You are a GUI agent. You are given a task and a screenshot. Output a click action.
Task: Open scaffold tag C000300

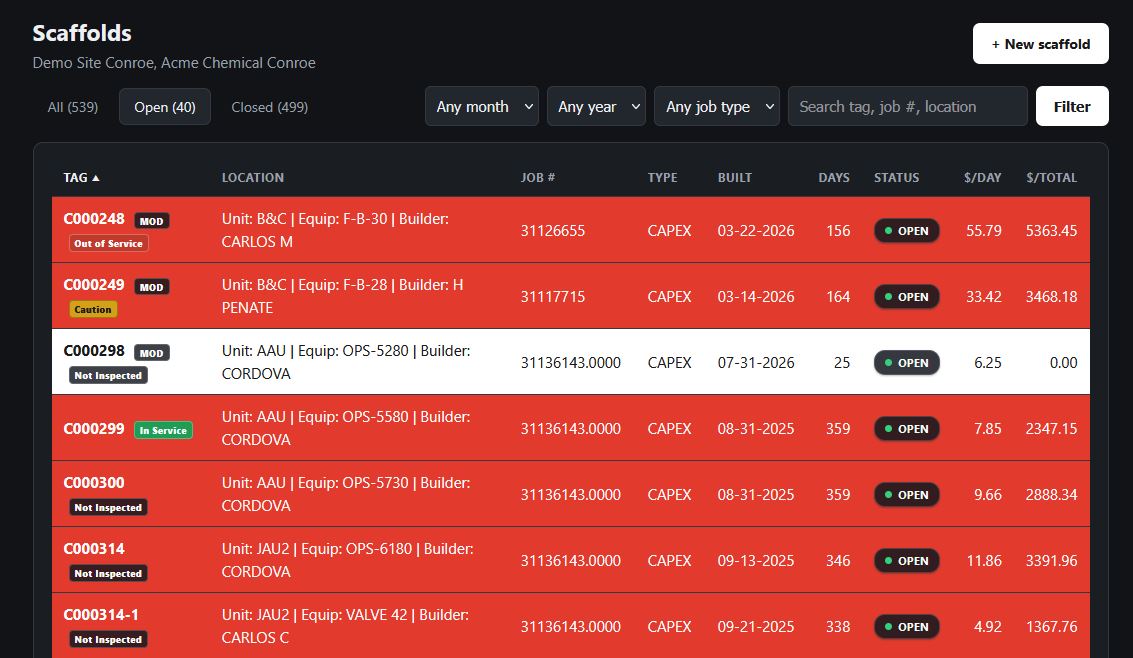click(94, 482)
